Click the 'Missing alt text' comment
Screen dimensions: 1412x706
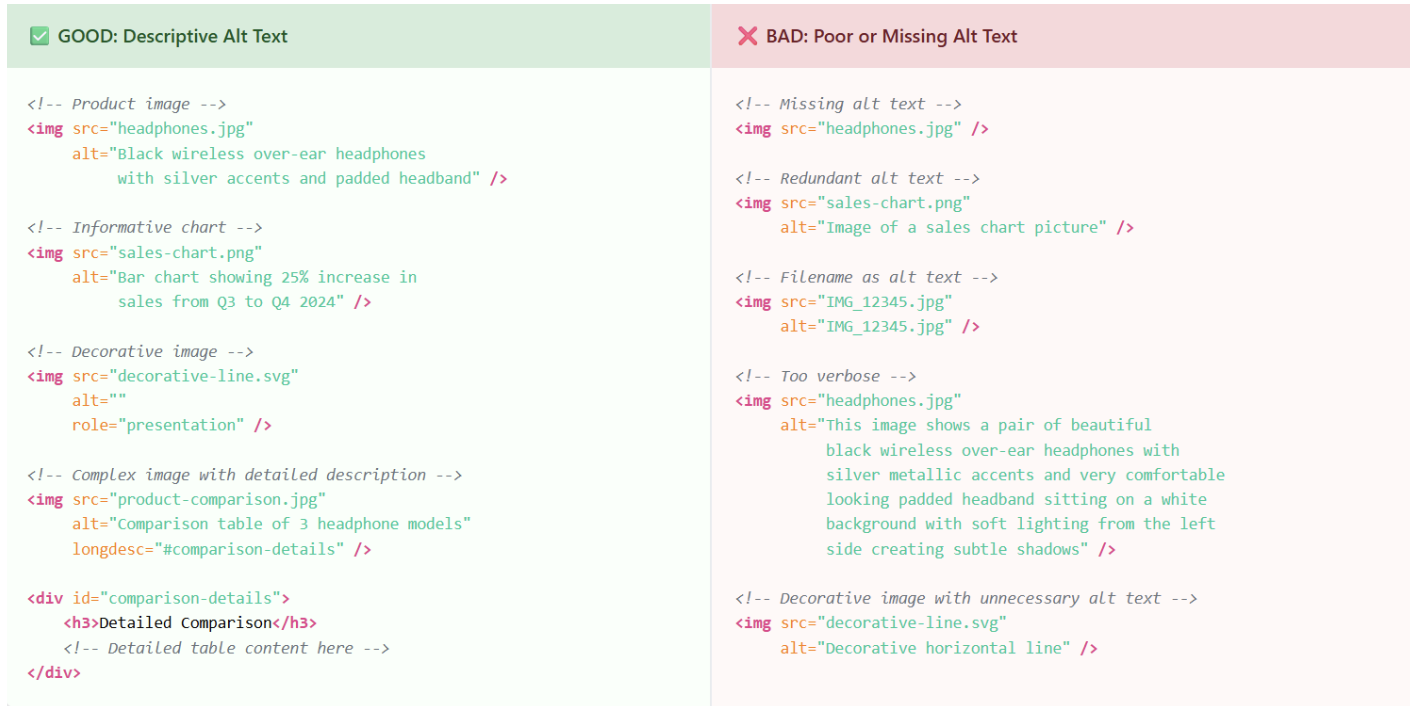click(x=848, y=104)
